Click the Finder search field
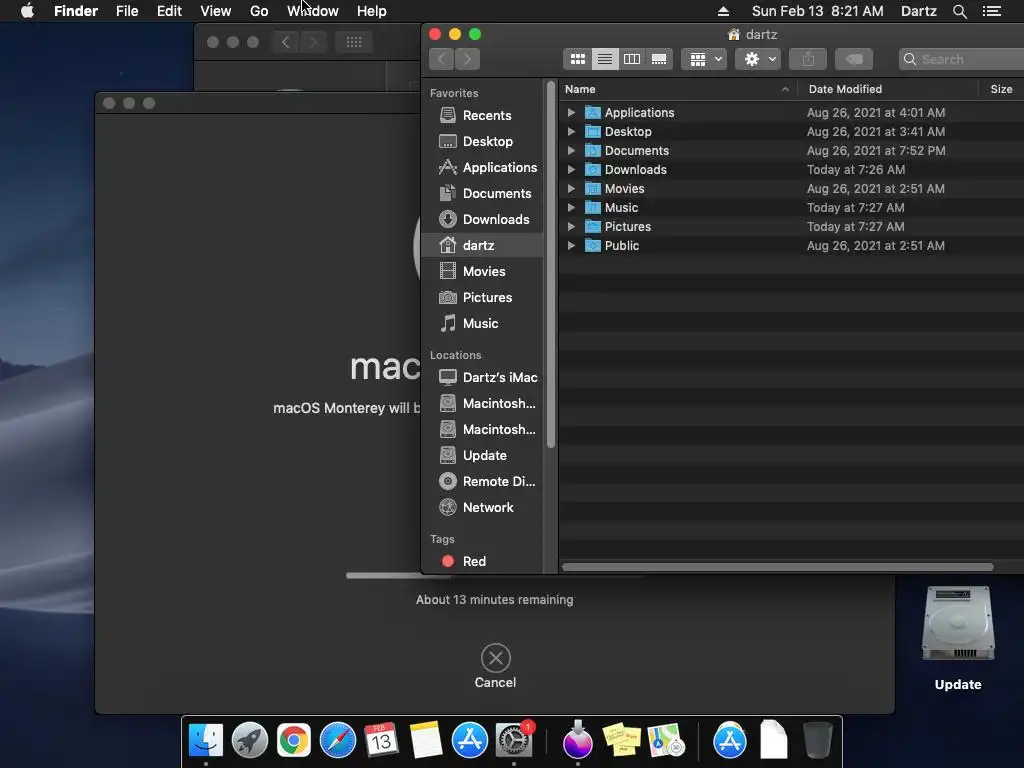Image resolution: width=1024 pixels, height=768 pixels. [x=961, y=59]
